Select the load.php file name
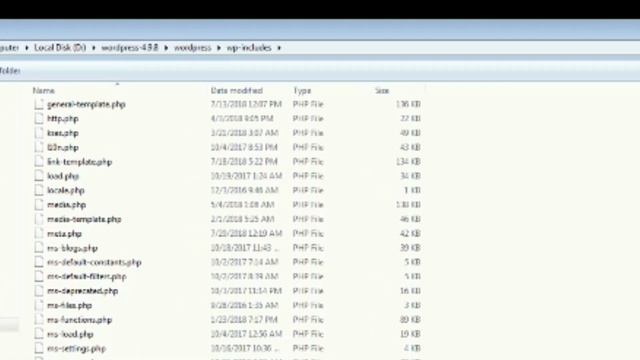The image size is (640, 360). click(x=63, y=176)
